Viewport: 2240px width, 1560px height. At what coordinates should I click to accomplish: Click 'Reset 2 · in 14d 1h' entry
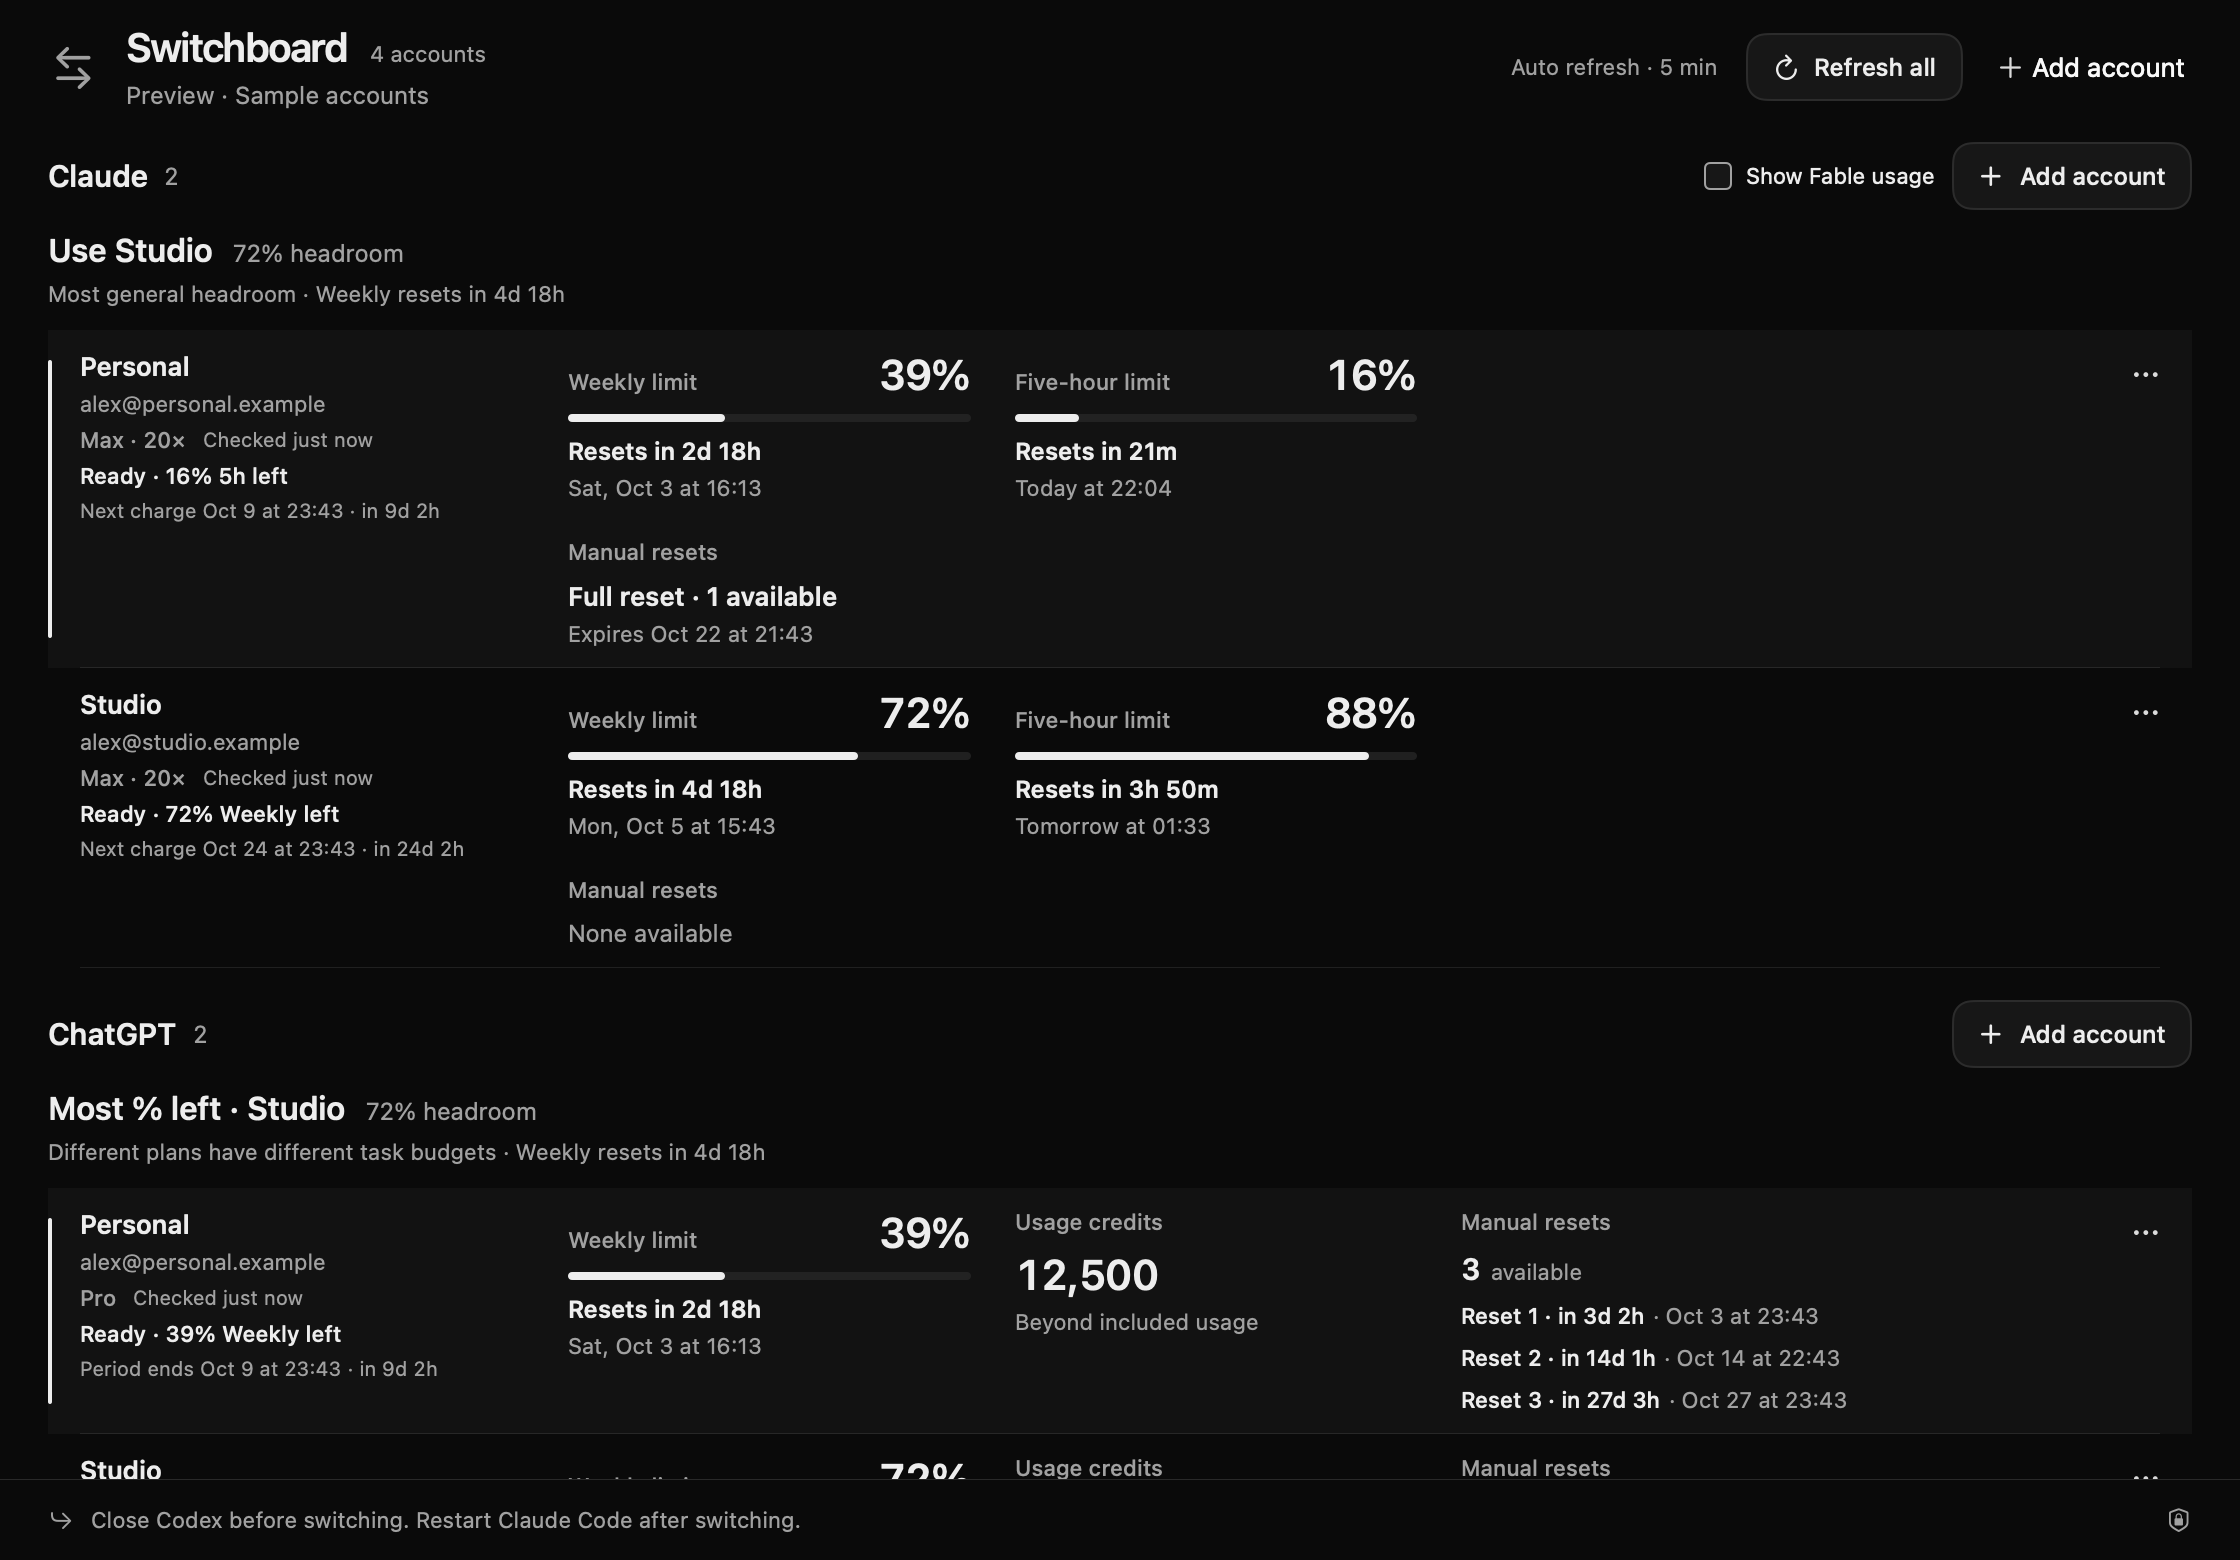pos(1558,1358)
